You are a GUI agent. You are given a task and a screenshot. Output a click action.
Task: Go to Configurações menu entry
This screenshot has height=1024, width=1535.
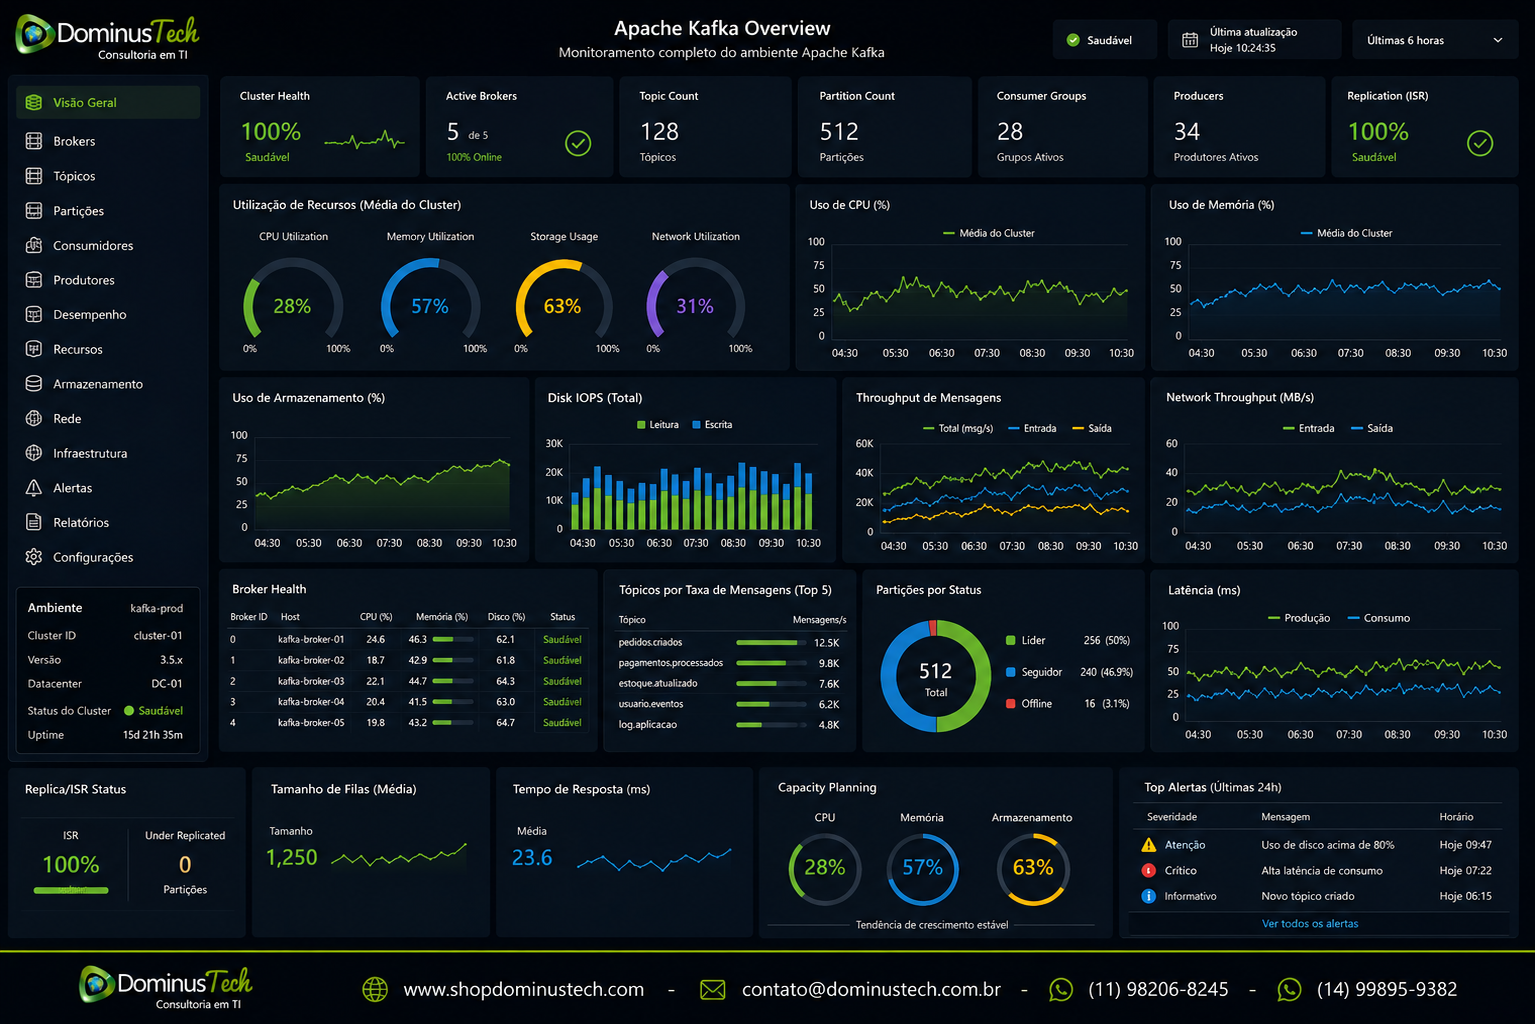(108, 557)
